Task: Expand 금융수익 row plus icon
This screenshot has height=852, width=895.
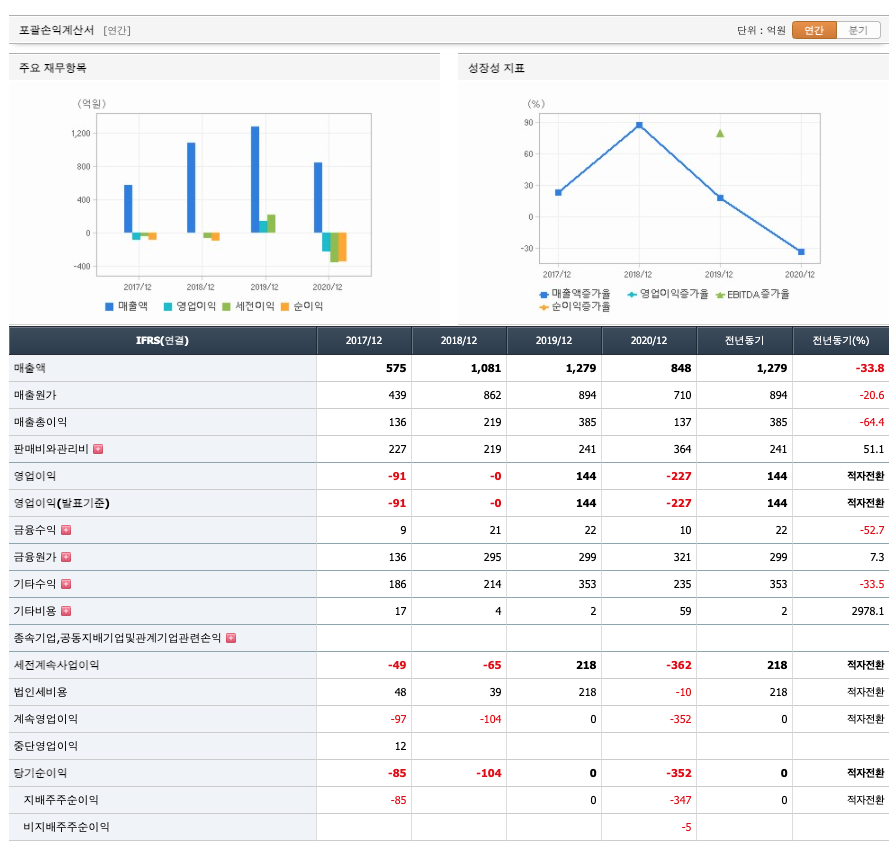Action: tap(66, 530)
